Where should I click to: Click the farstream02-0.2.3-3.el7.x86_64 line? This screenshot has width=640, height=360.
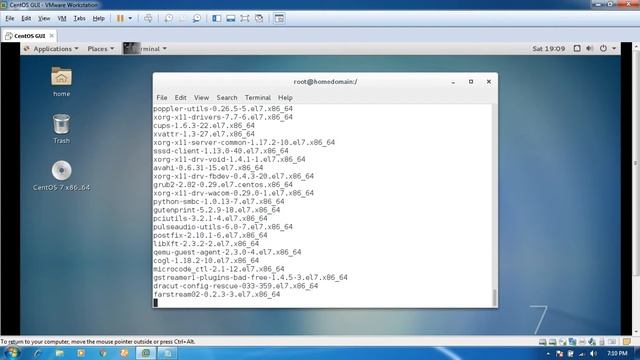pos(217,294)
